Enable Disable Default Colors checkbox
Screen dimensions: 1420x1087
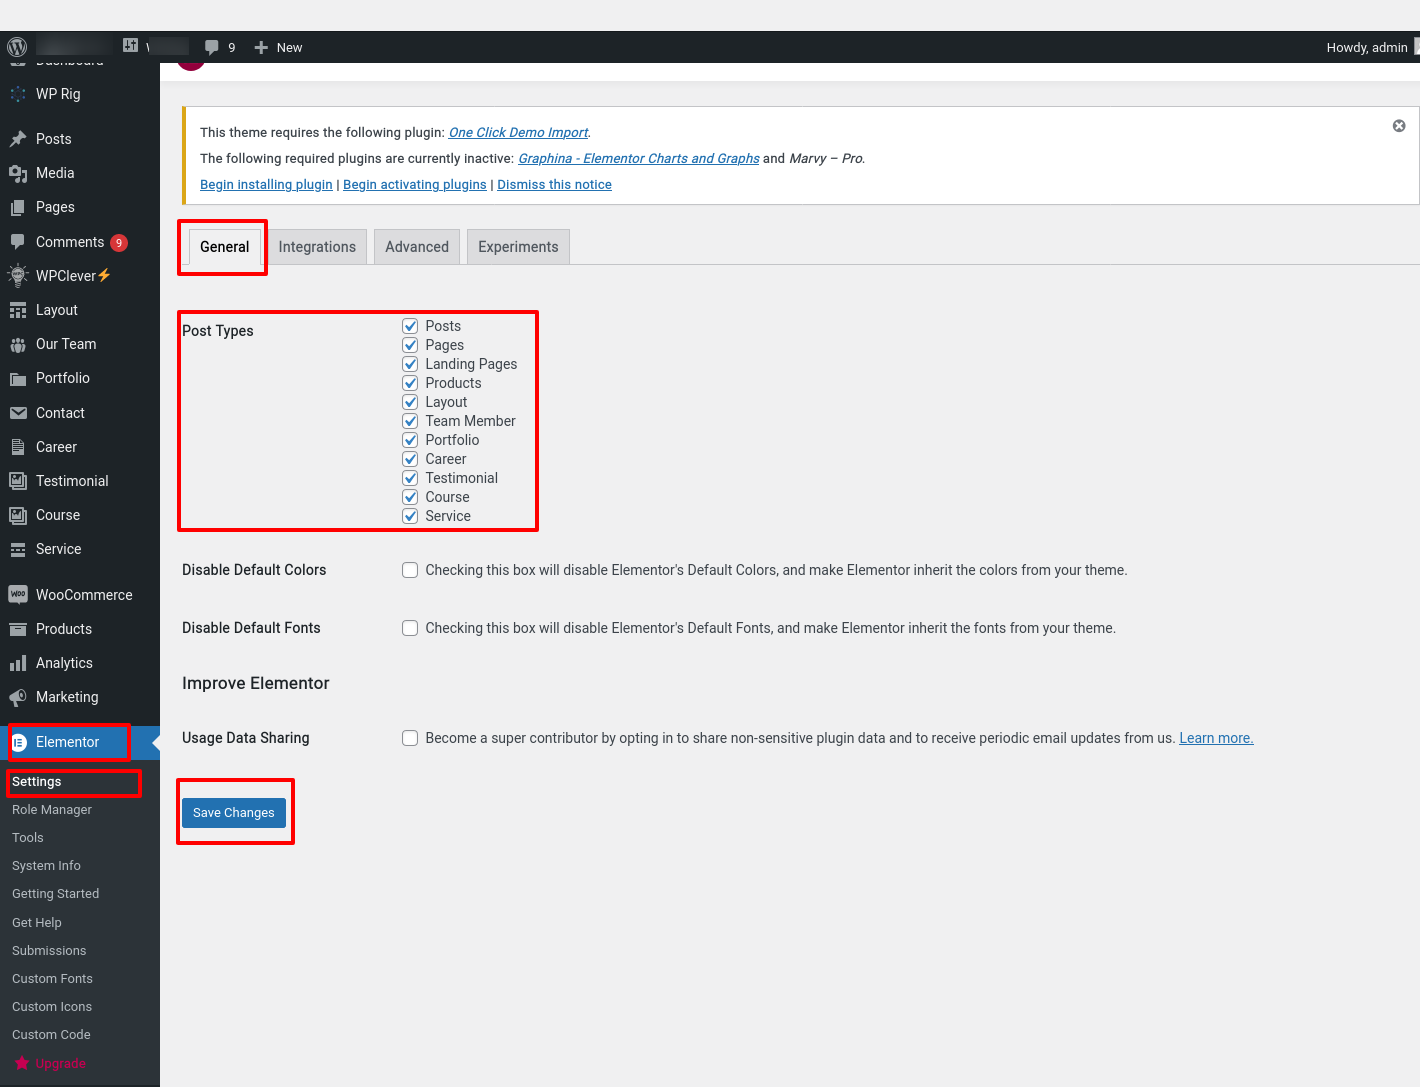tap(410, 570)
